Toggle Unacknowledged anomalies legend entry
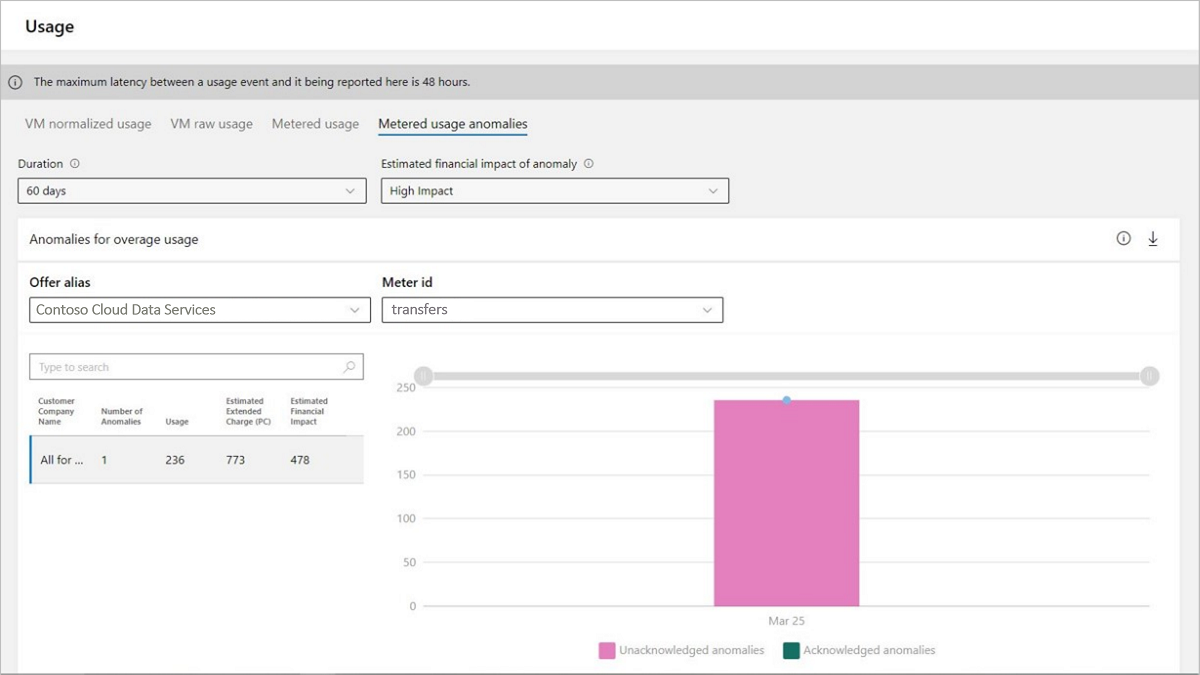The image size is (1200, 675). 681,650
